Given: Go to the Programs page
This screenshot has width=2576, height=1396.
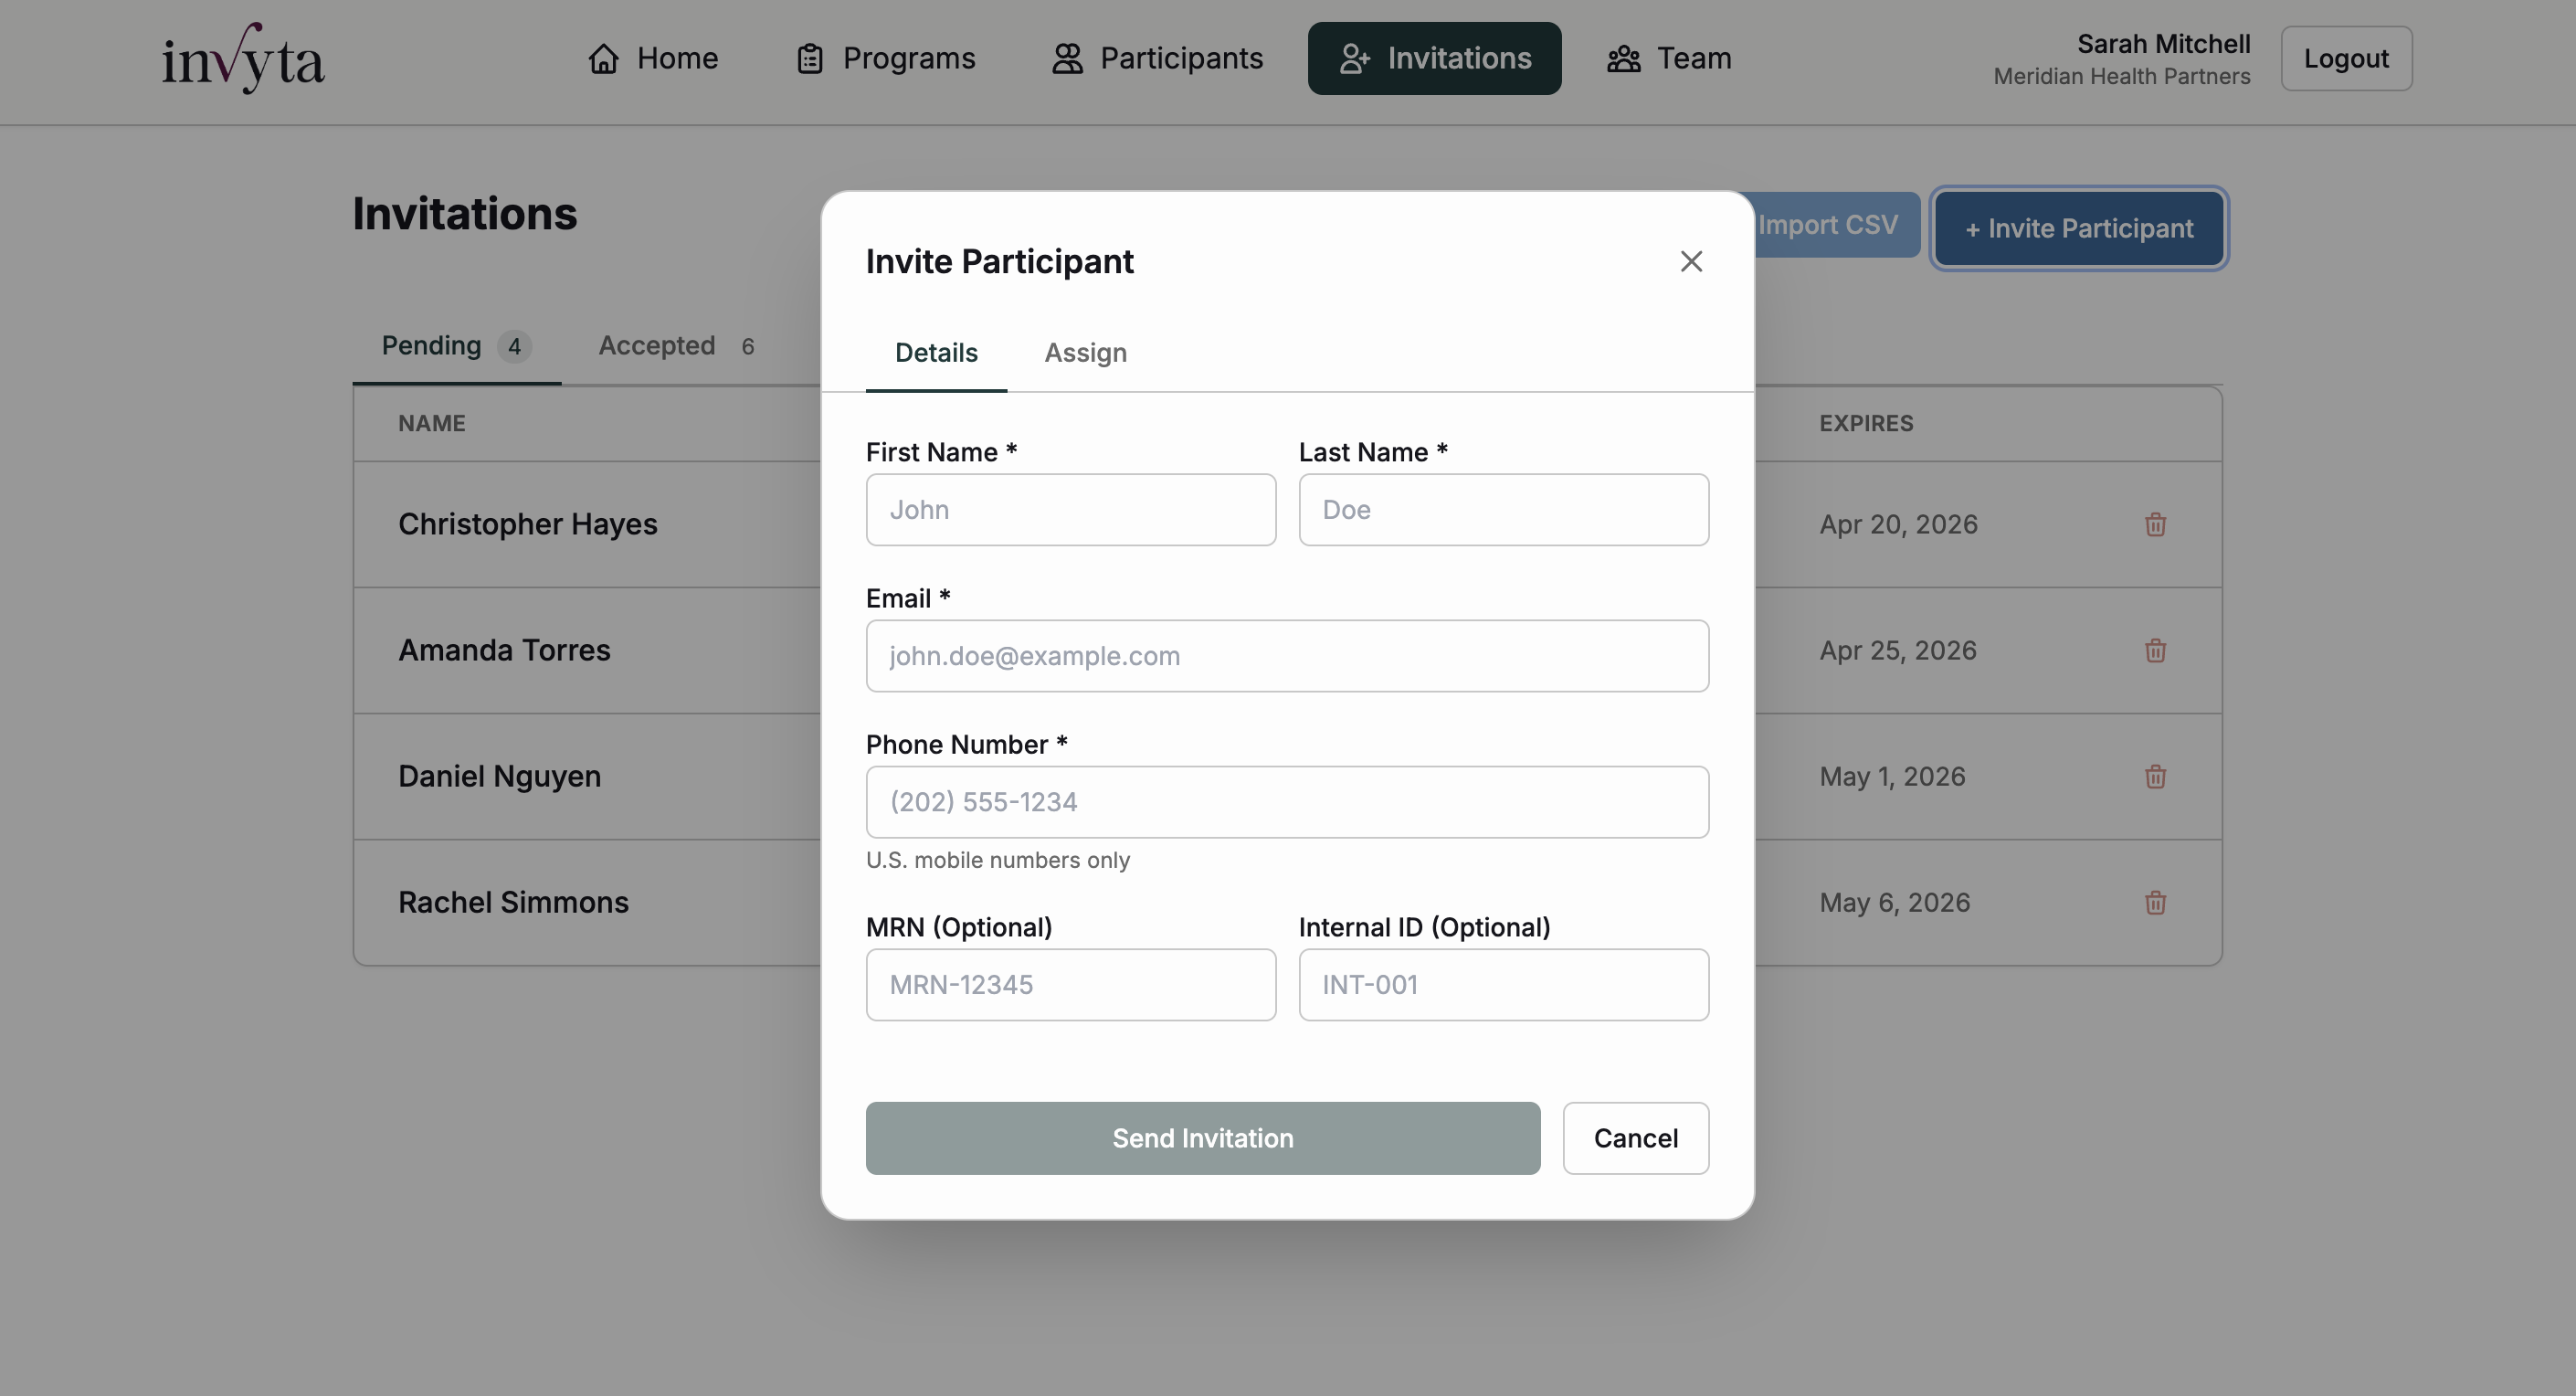Looking at the screenshot, I should coord(886,58).
